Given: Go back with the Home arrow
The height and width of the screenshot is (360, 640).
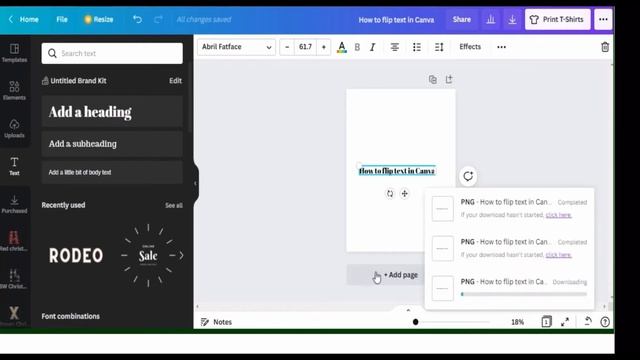Looking at the screenshot, I should click(23, 19).
